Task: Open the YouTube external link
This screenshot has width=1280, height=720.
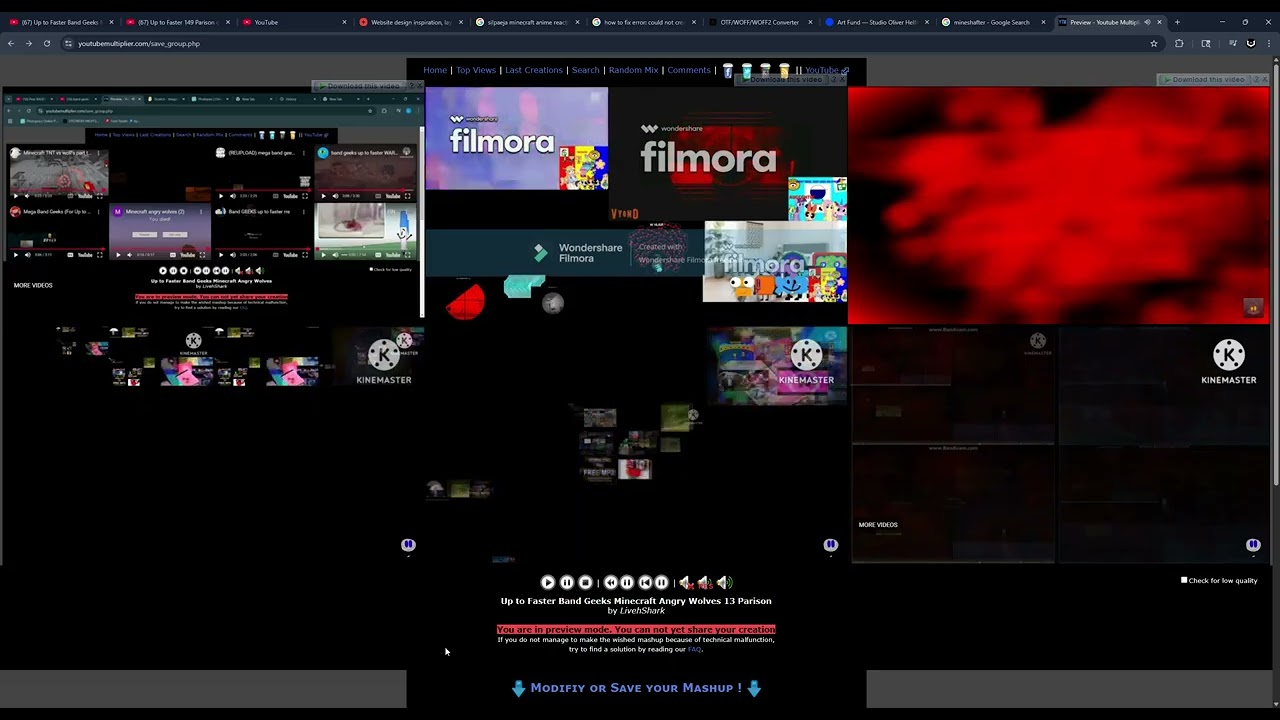Action: (x=826, y=70)
